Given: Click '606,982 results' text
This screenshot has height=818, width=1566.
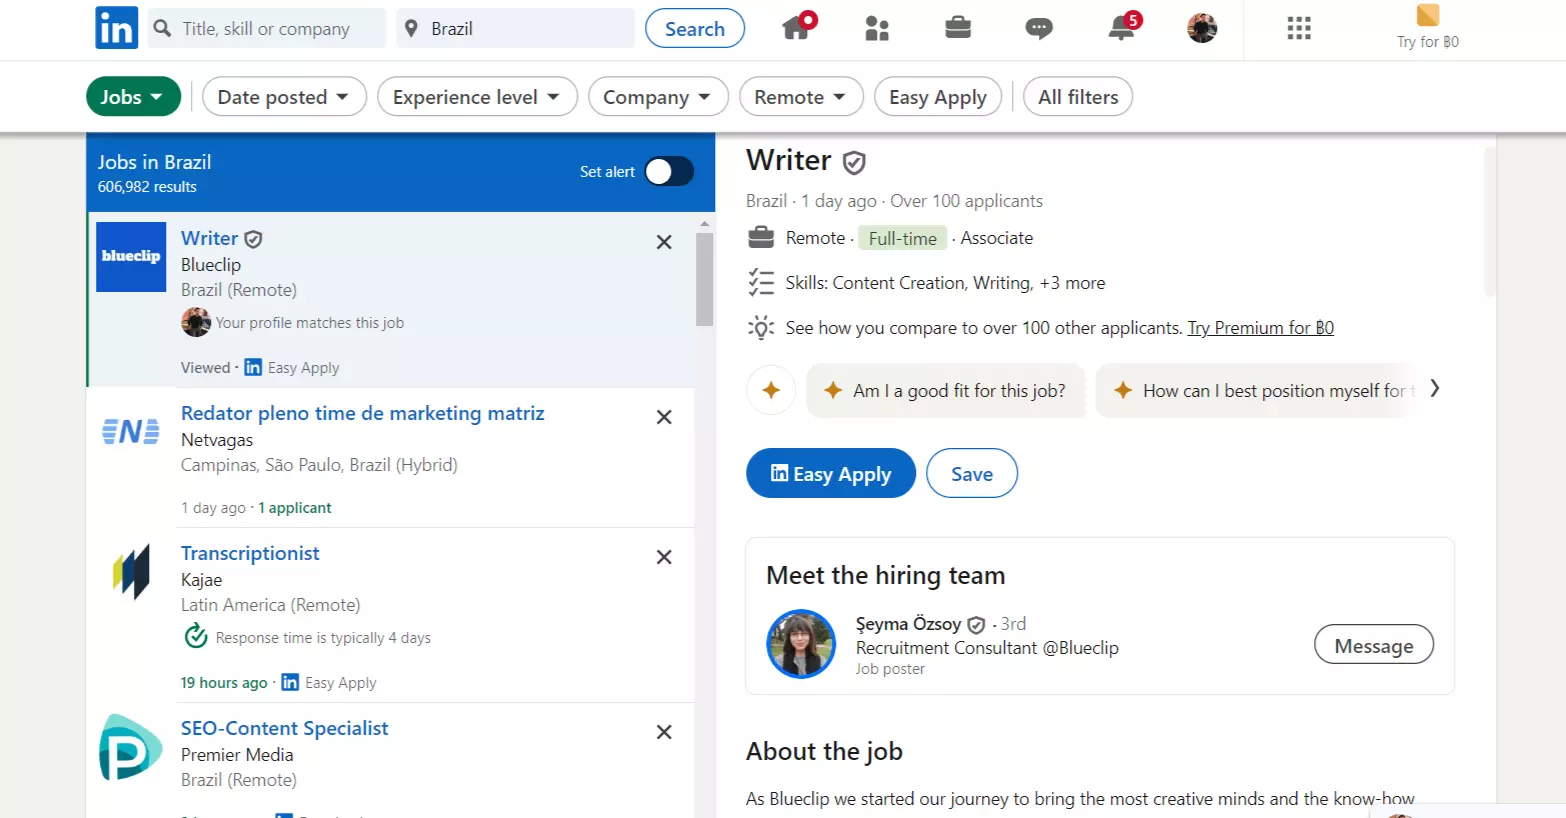Looking at the screenshot, I should (x=147, y=187).
